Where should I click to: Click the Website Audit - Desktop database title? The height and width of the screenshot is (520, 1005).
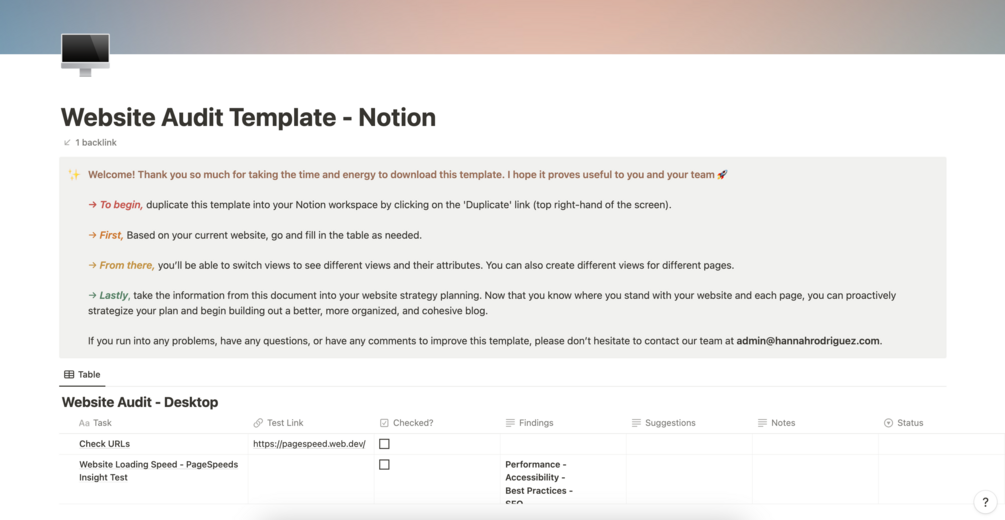(140, 402)
